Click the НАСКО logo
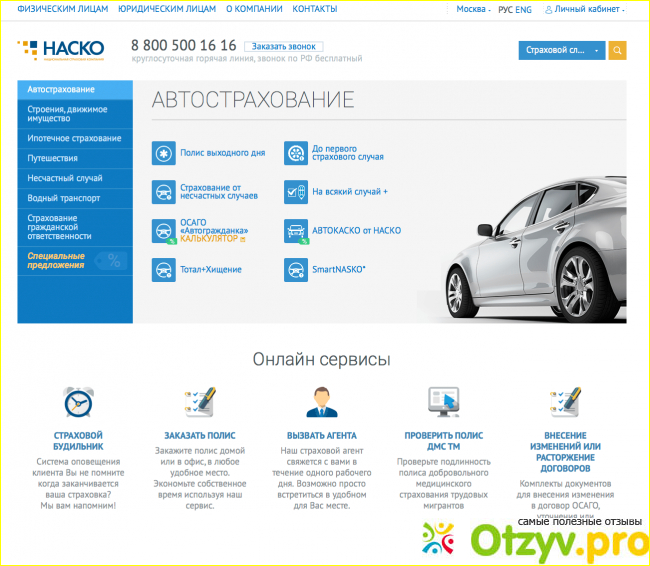Image resolution: width=650 pixels, height=566 pixels. click(62, 49)
